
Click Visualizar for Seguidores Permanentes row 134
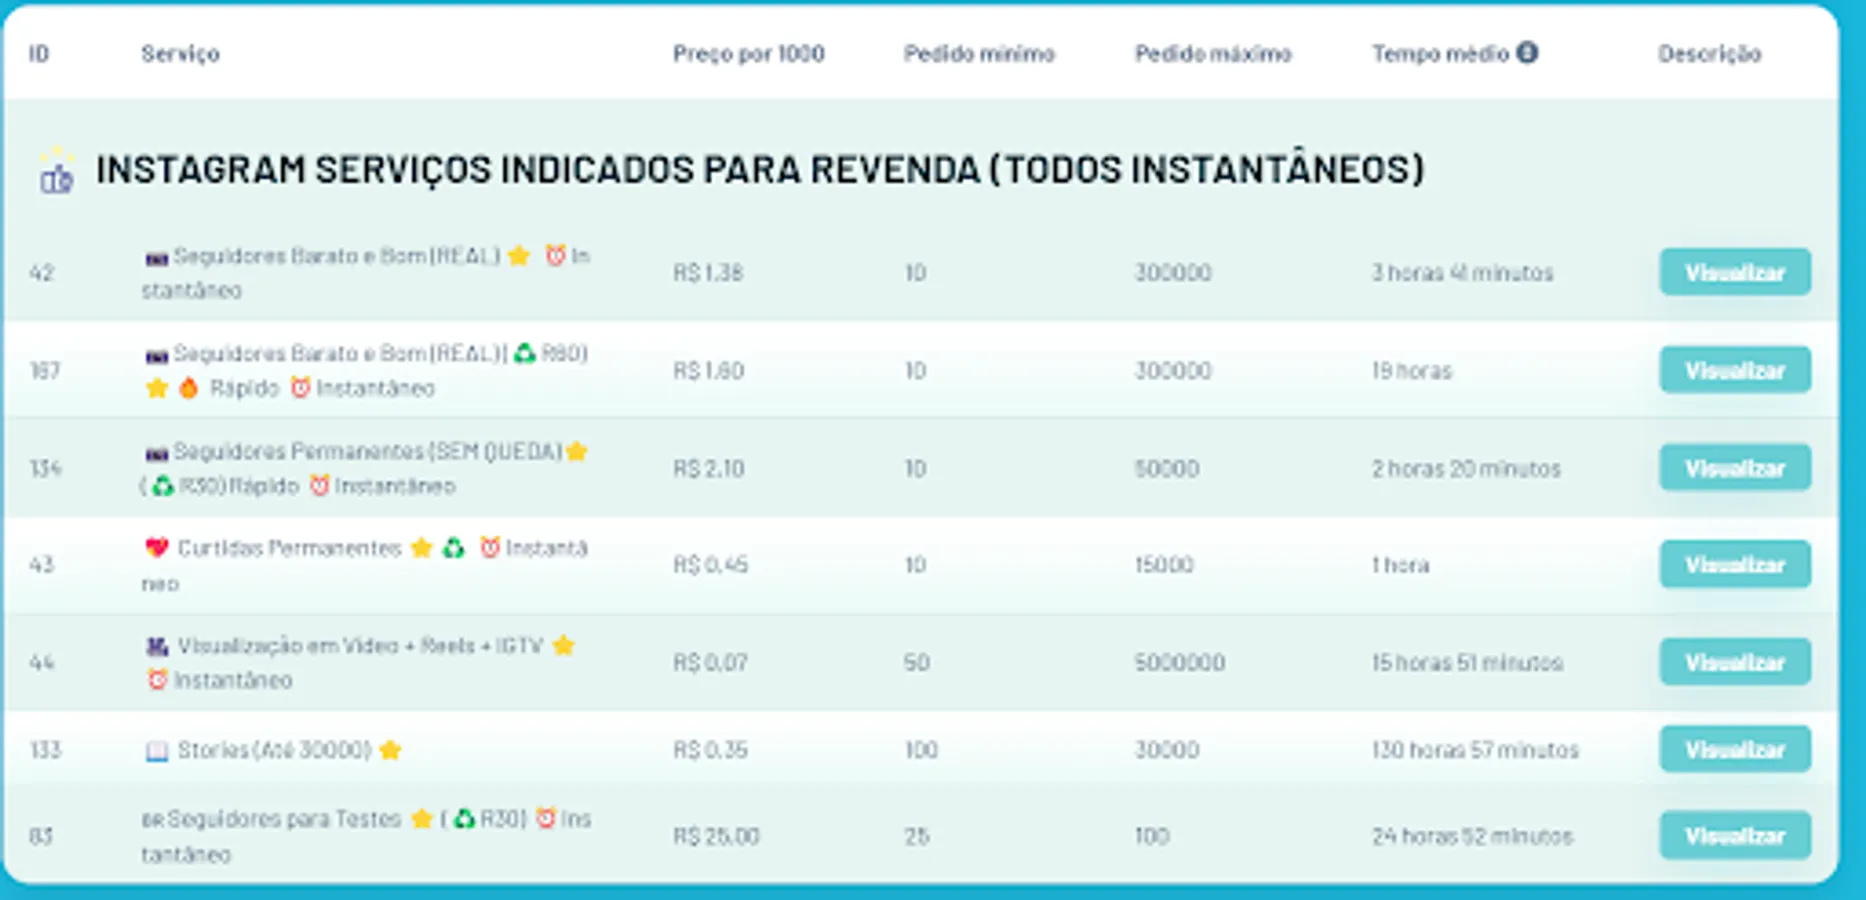[x=1735, y=468]
